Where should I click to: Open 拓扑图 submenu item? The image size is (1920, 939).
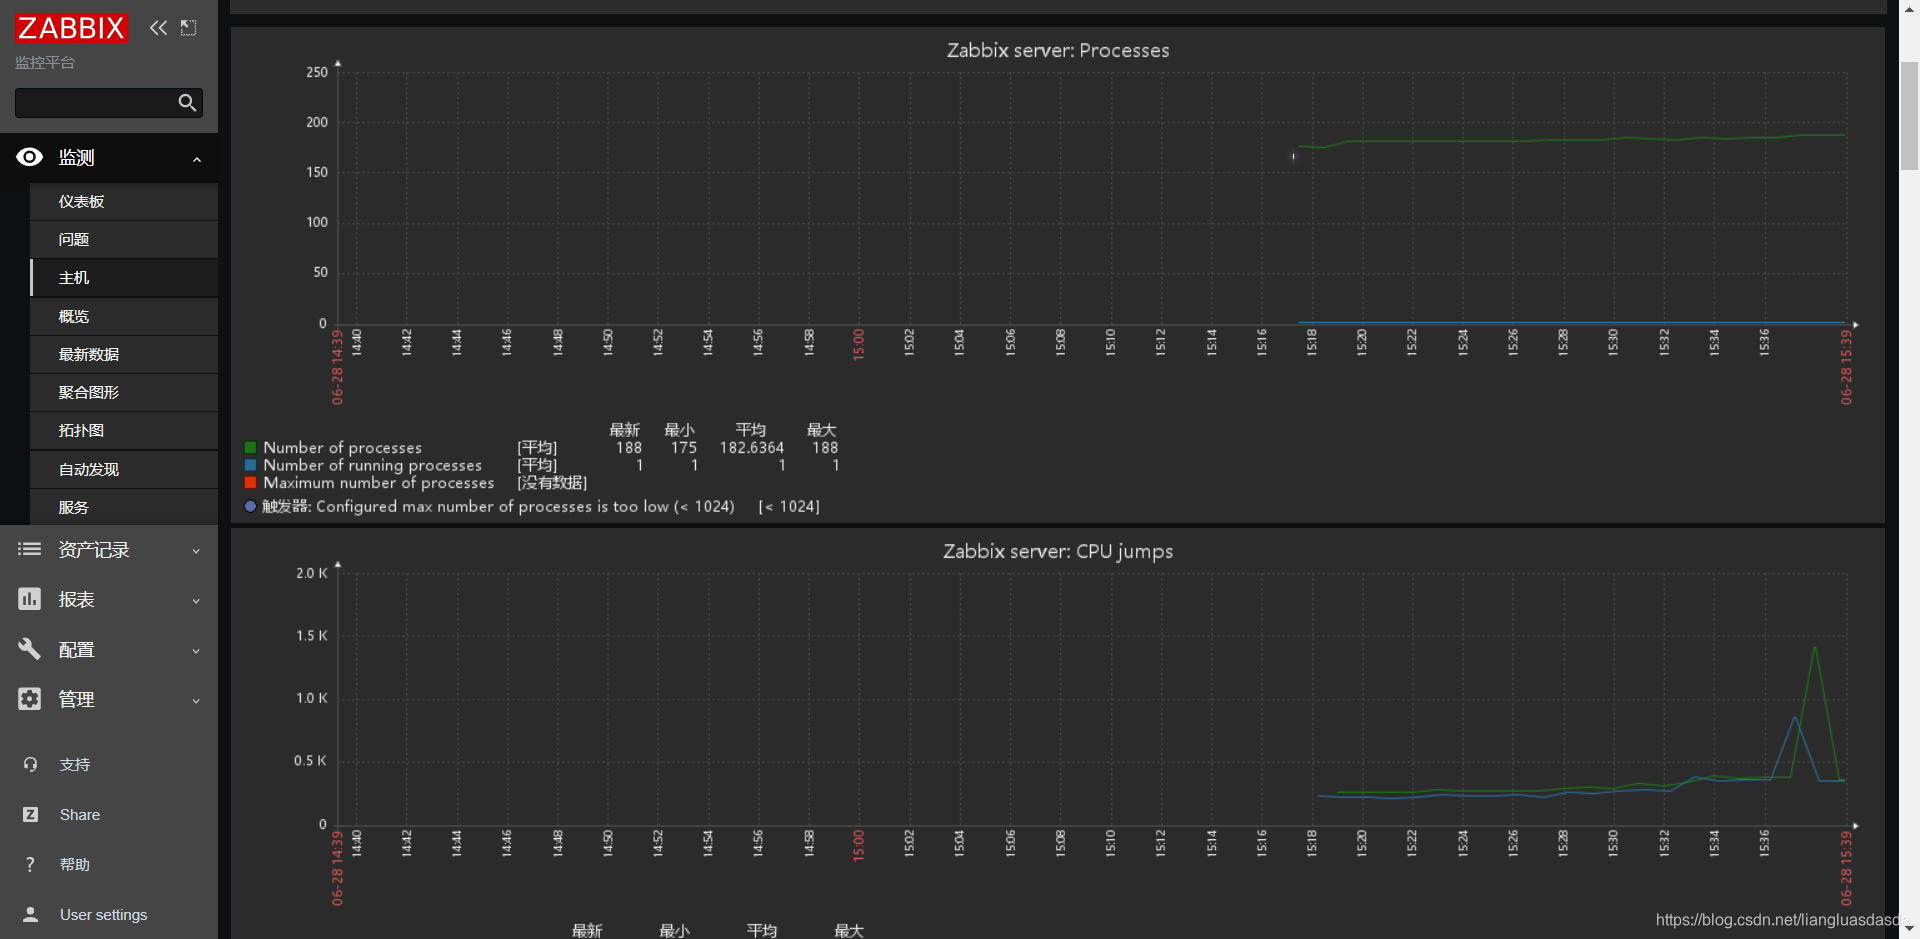click(124, 431)
